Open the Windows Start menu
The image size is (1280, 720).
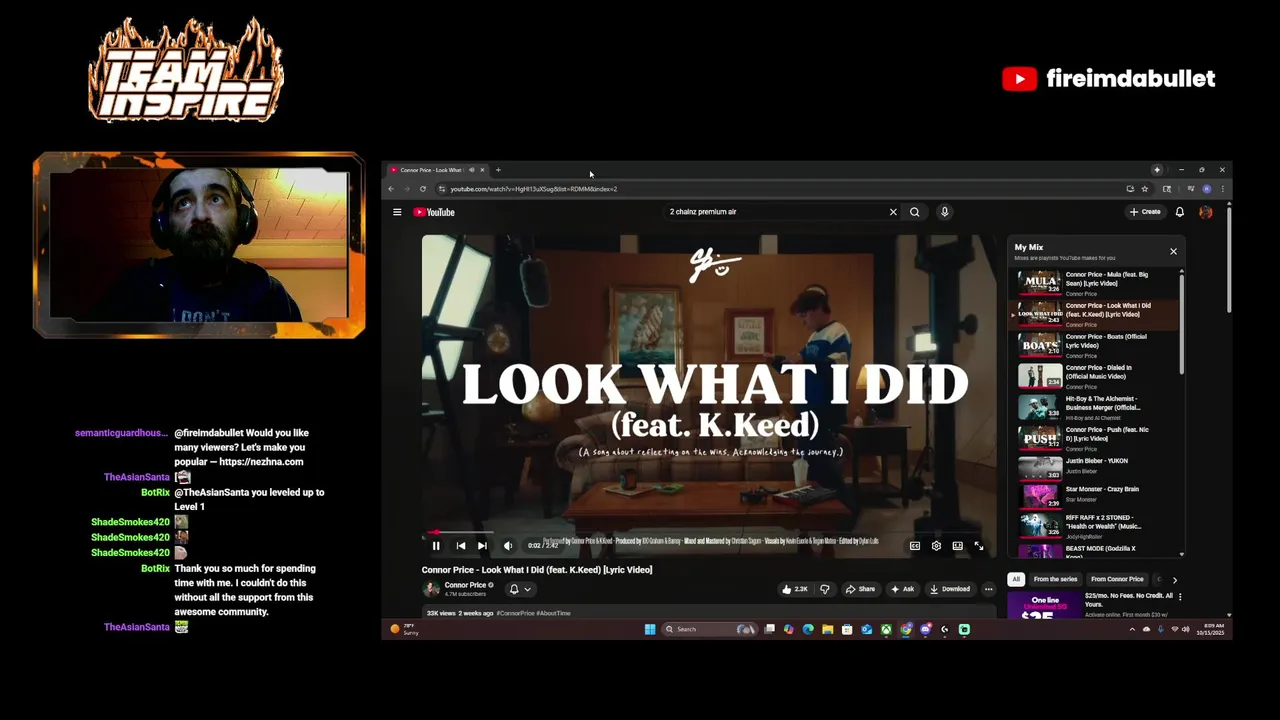tap(650, 629)
